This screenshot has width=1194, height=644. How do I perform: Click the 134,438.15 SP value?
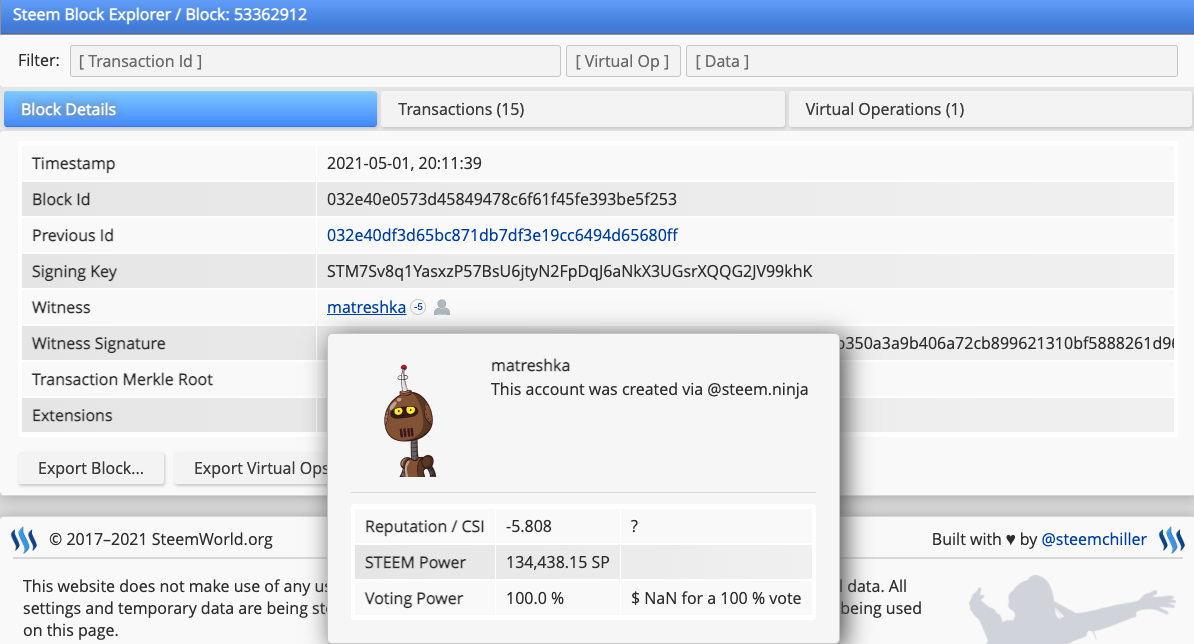click(x=557, y=563)
